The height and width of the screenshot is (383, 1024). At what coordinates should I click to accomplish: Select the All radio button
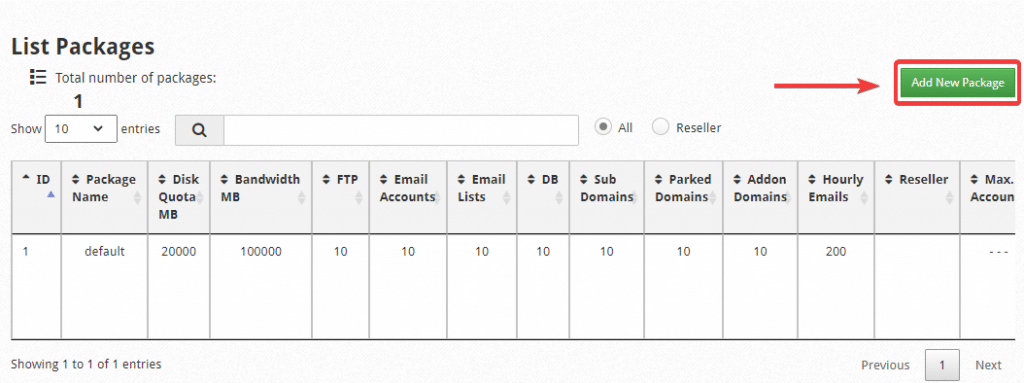603,127
